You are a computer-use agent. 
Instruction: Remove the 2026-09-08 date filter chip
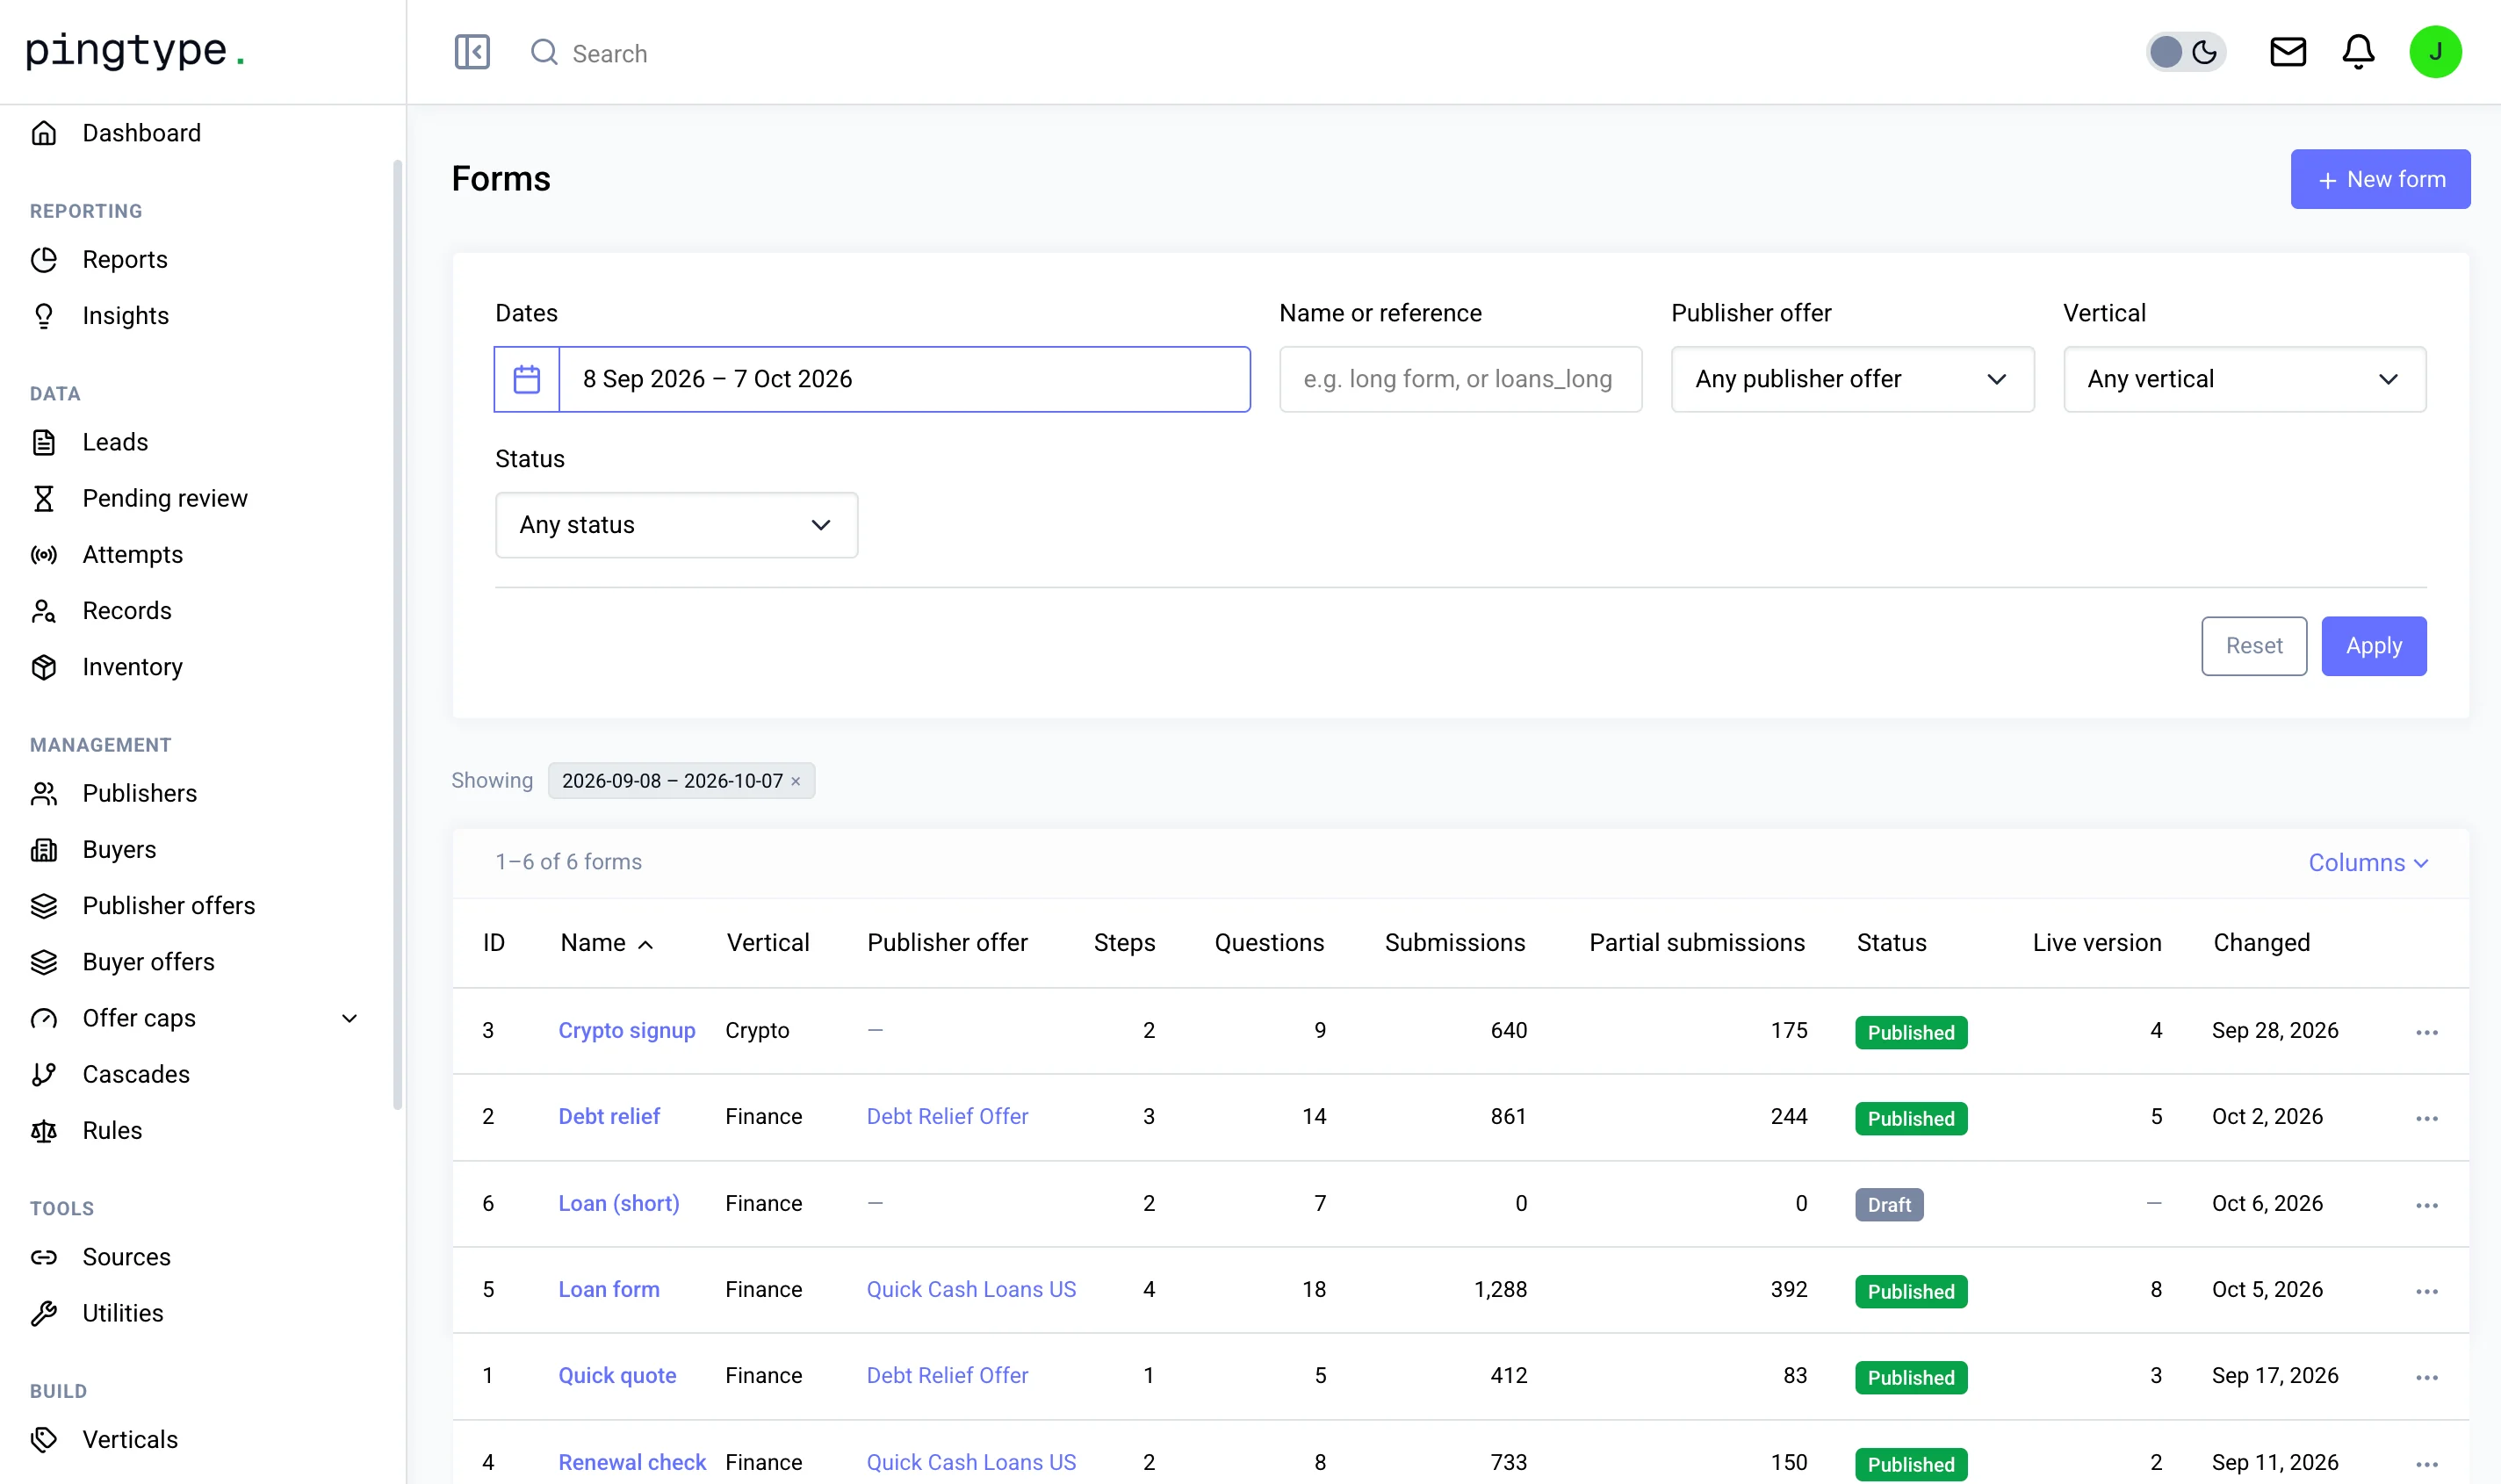tap(796, 781)
